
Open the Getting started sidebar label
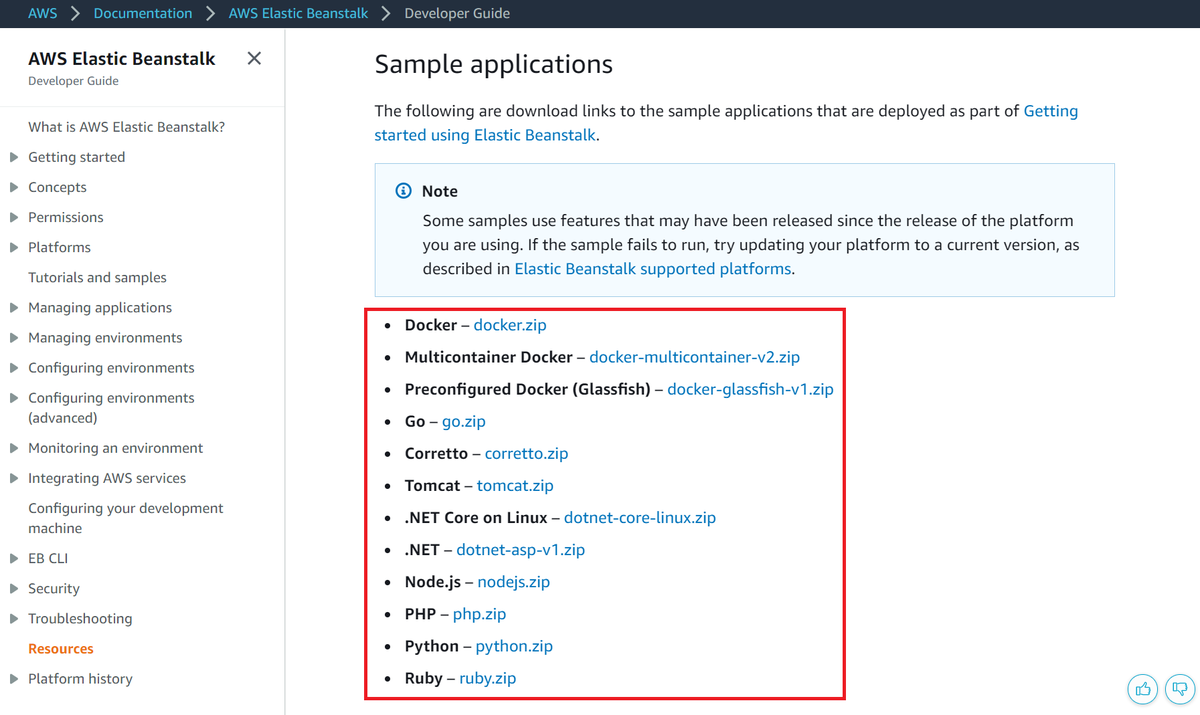(77, 157)
